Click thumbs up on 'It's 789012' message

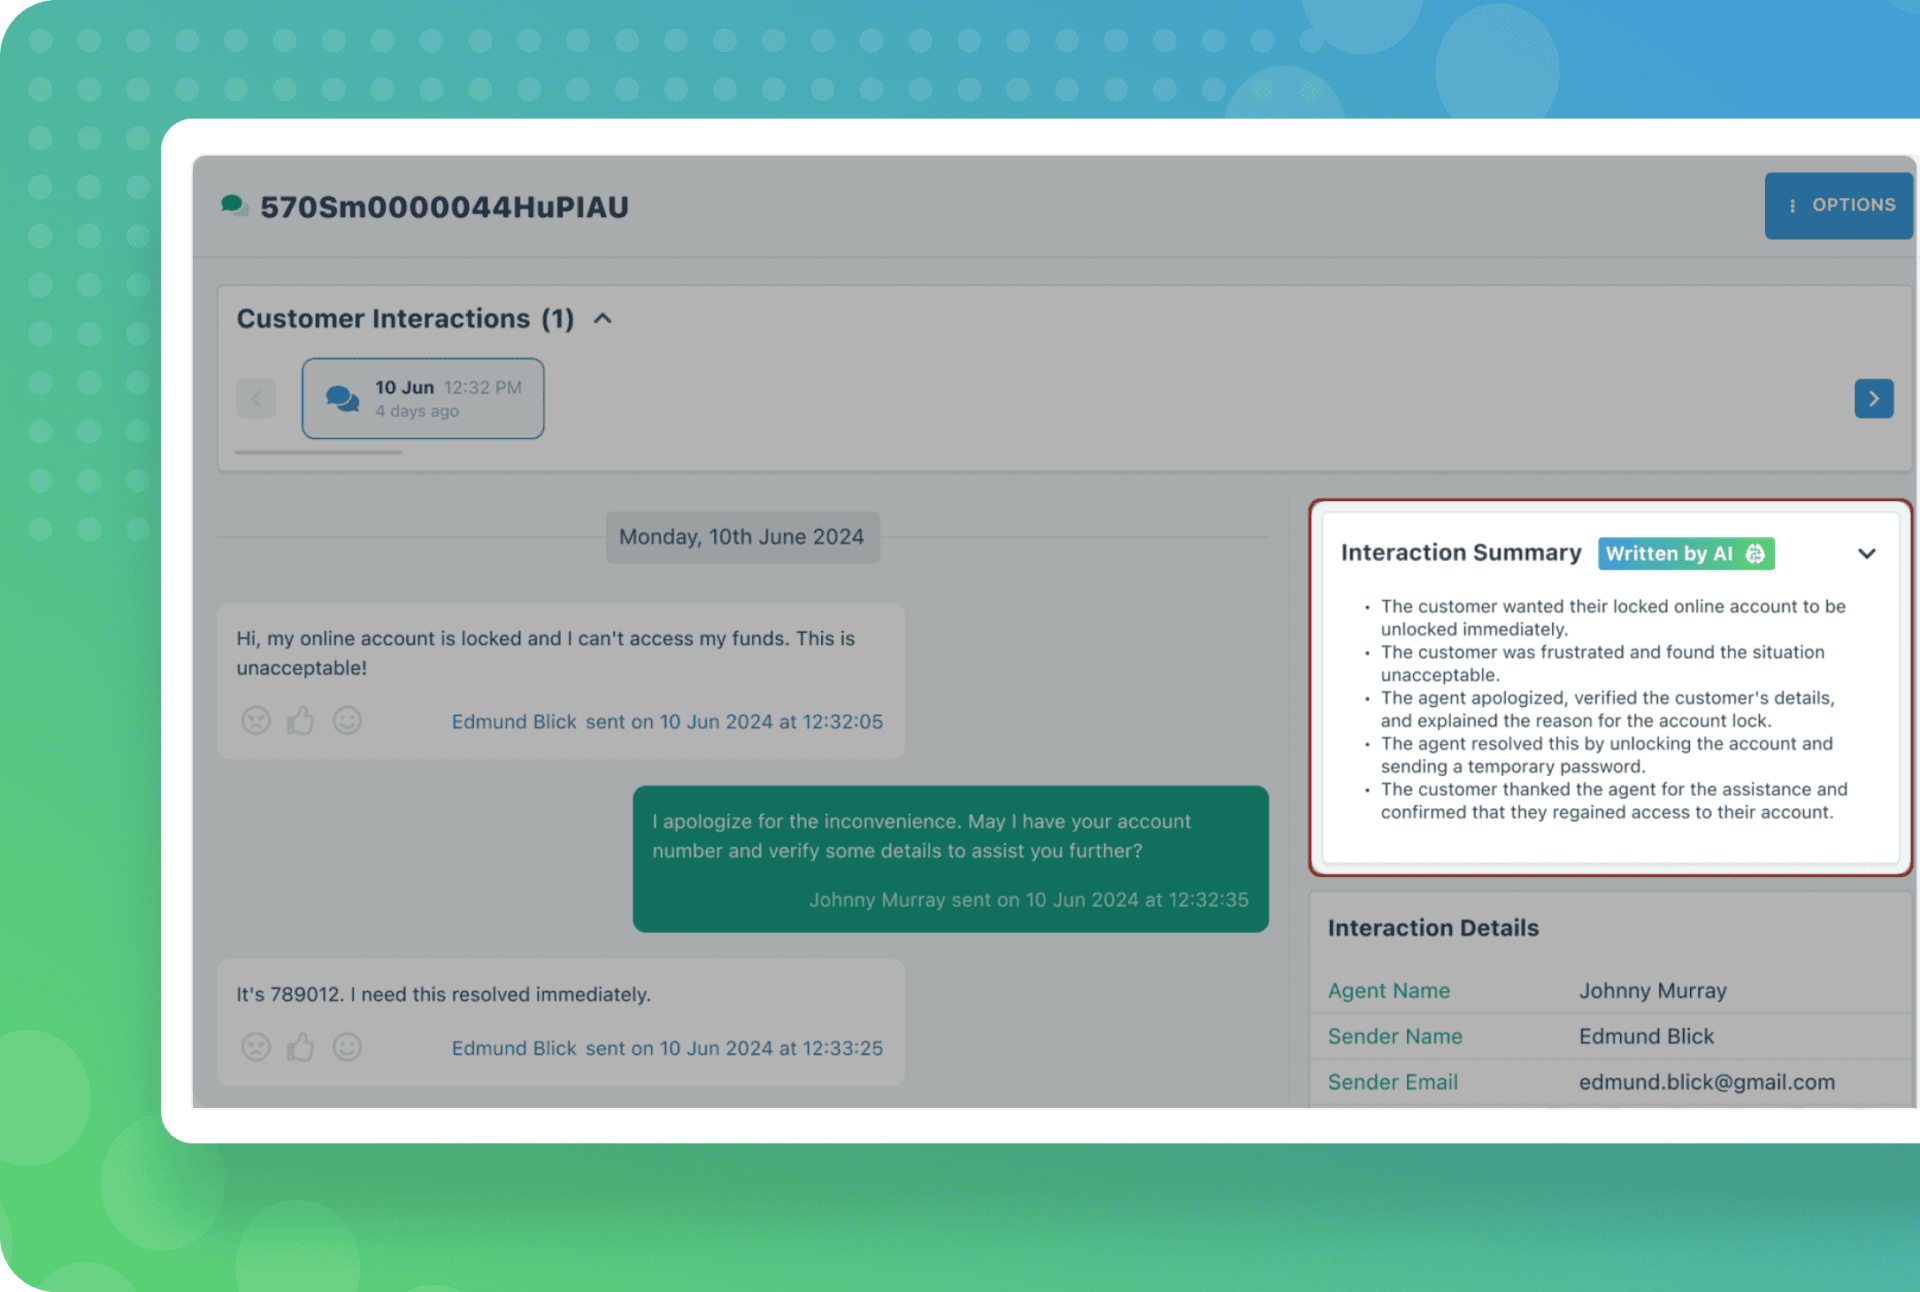point(301,1047)
